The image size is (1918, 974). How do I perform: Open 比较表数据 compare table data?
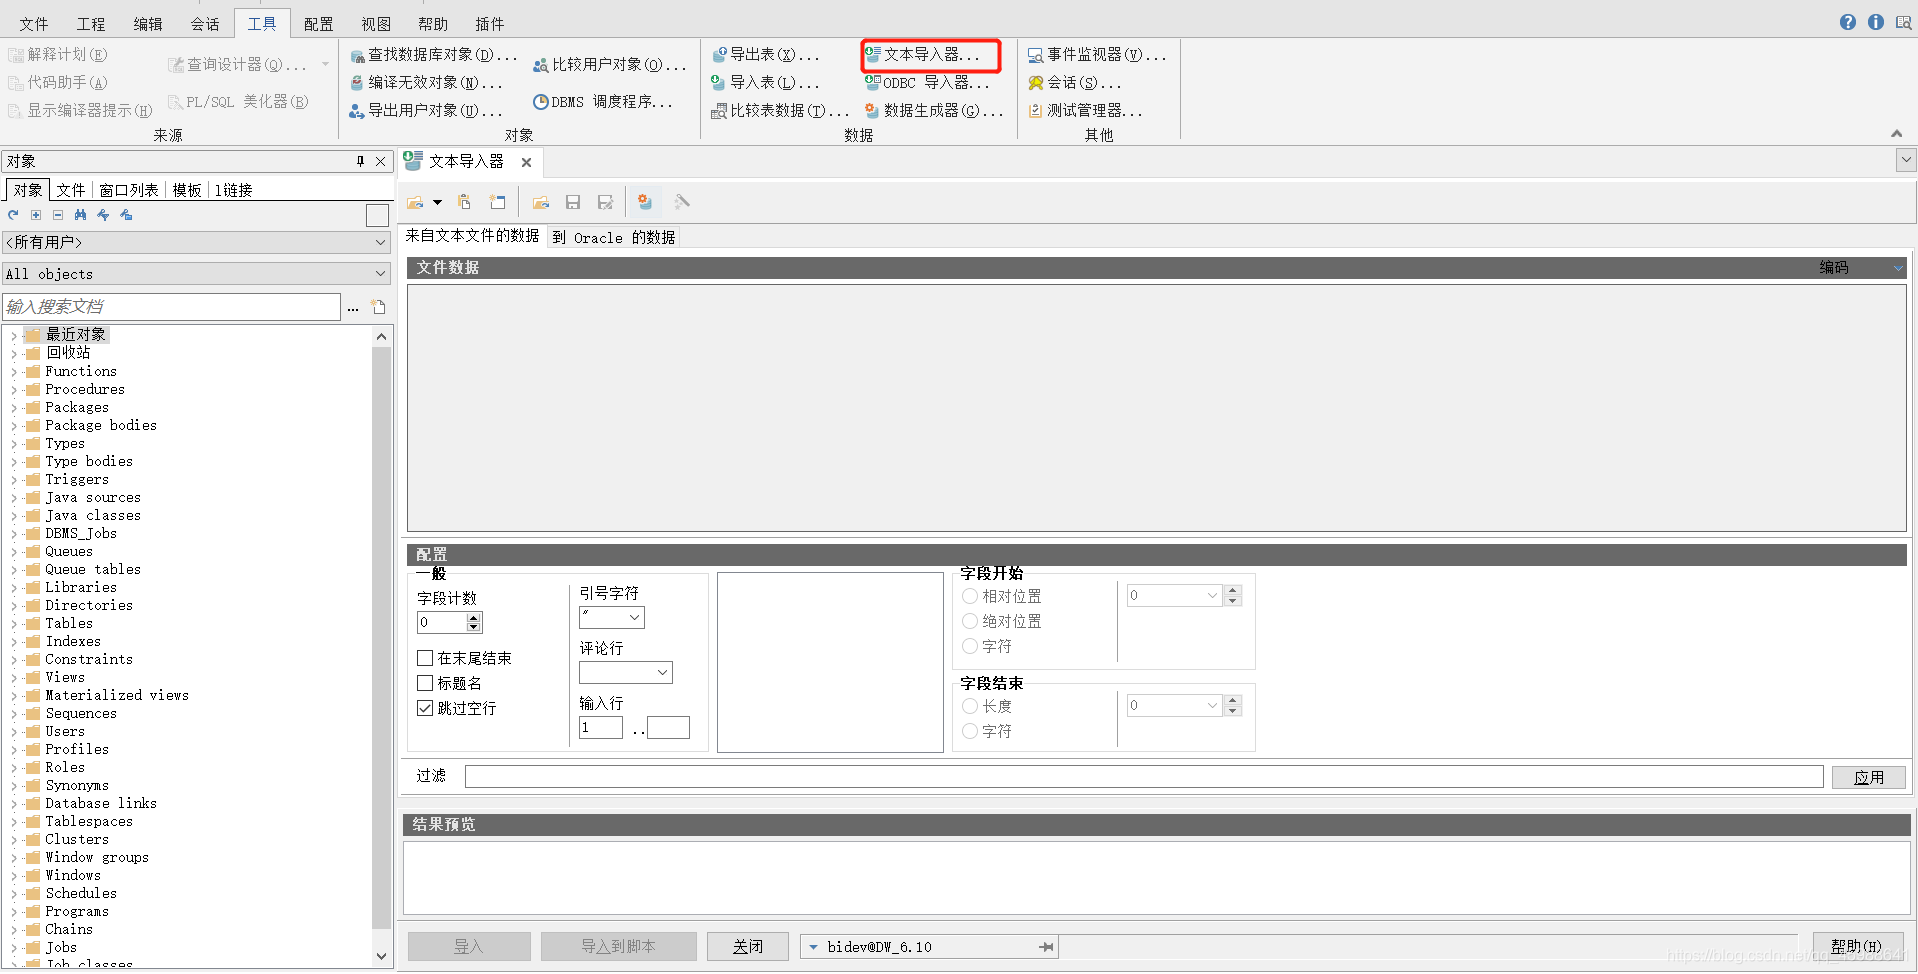[779, 111]
